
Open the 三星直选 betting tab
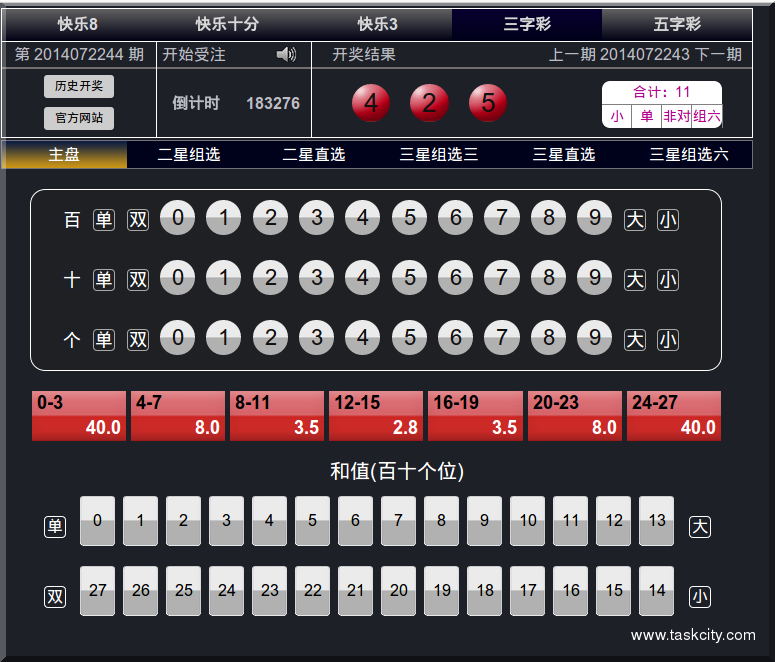tap(564, 154)
